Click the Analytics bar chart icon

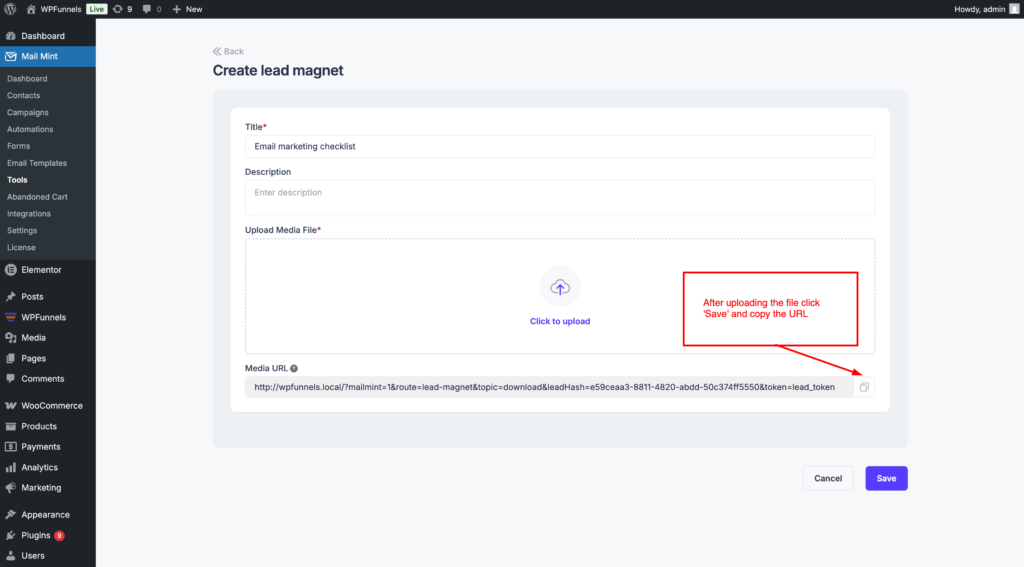[10, 468]
